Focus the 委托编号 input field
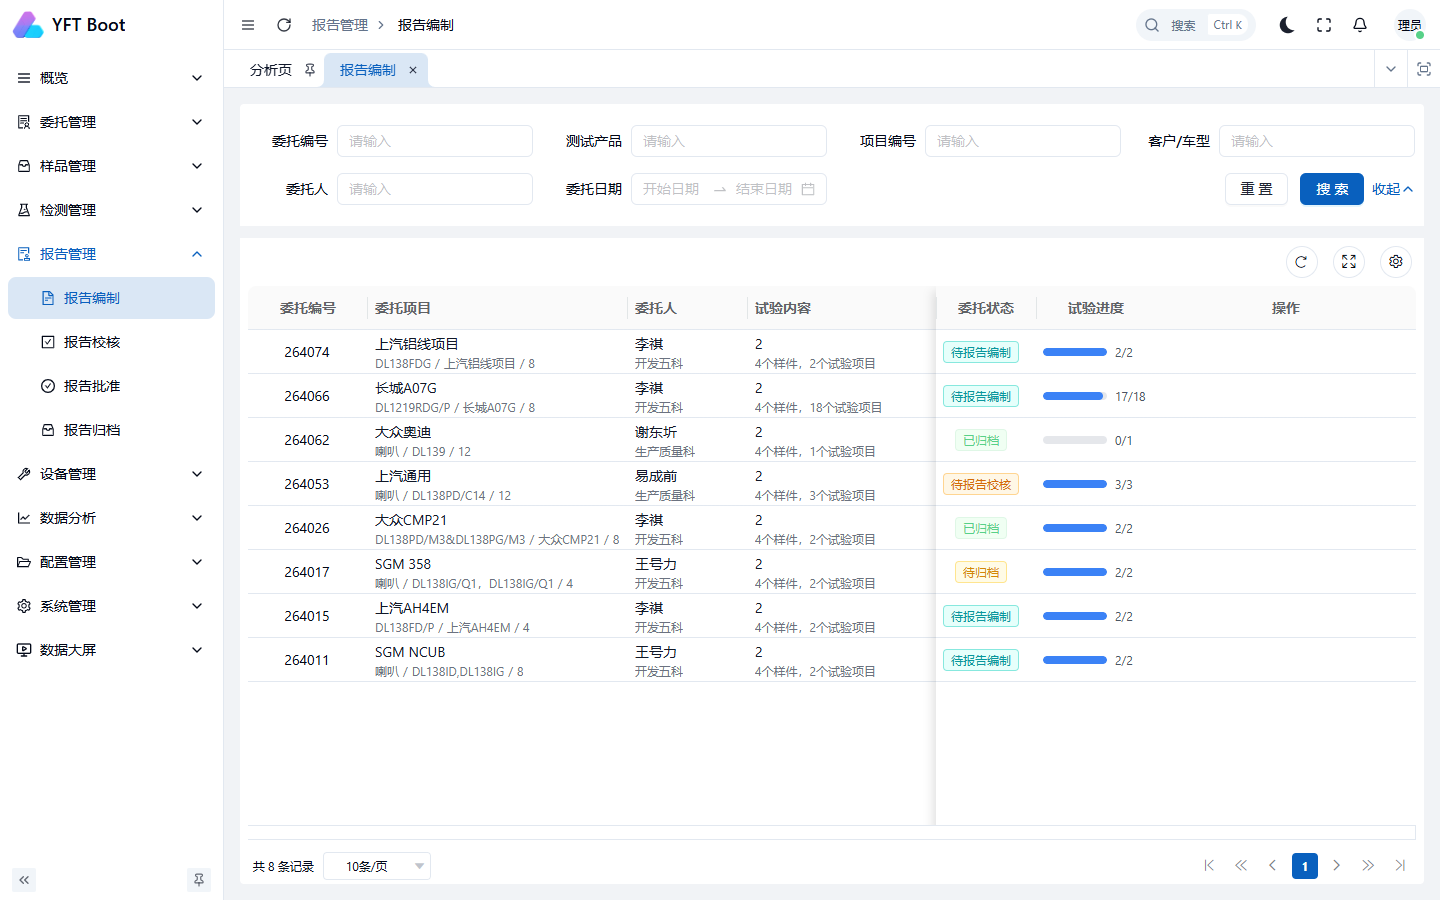The image size is (1440, 900). (435, 141)
